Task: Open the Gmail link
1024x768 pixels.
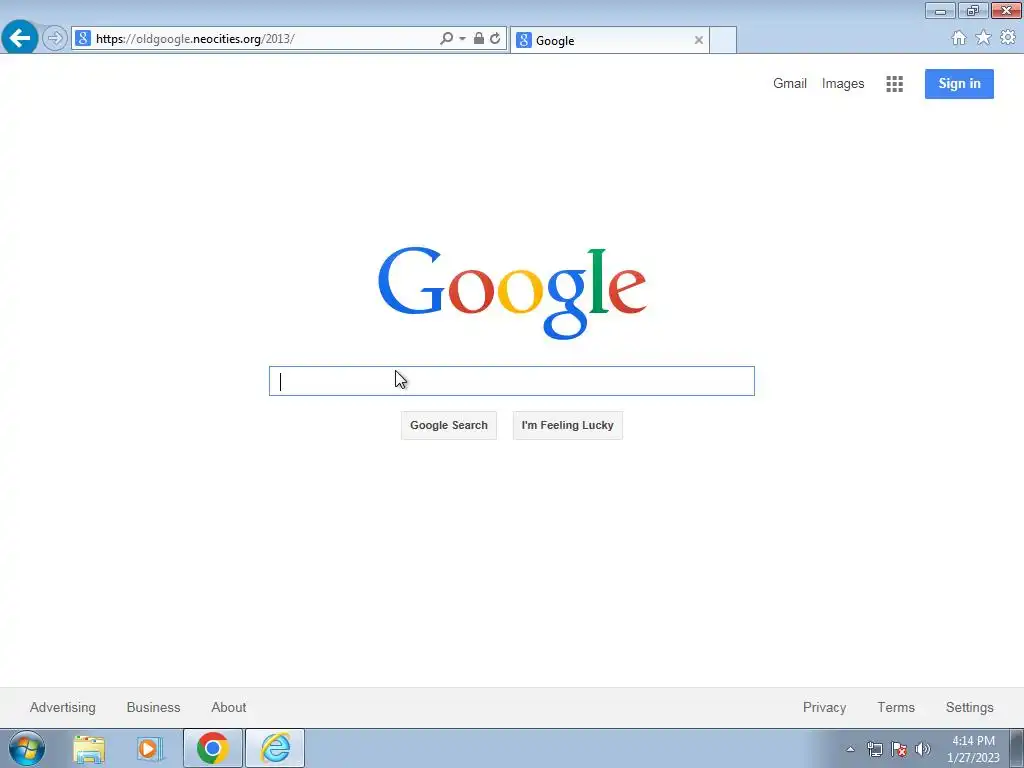Action: [x=790, y=84]
